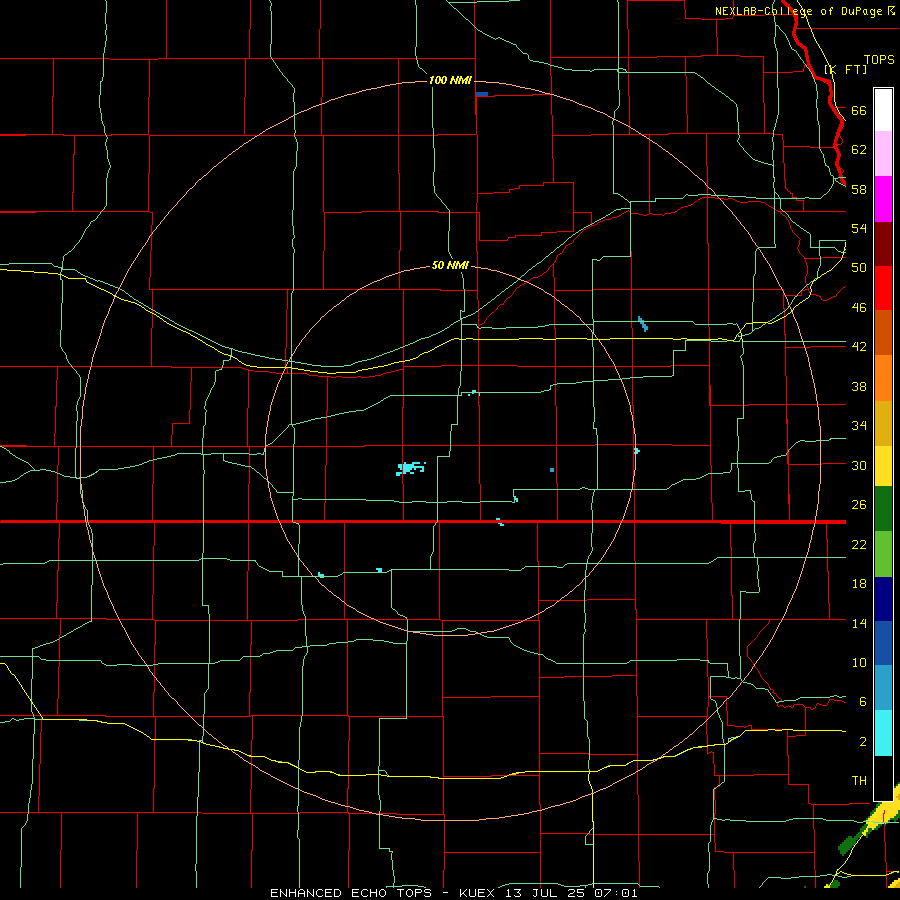Viewport: 900px width, 900px height.
Task: Click the legend value 62
Action: [x=859, y=149]
